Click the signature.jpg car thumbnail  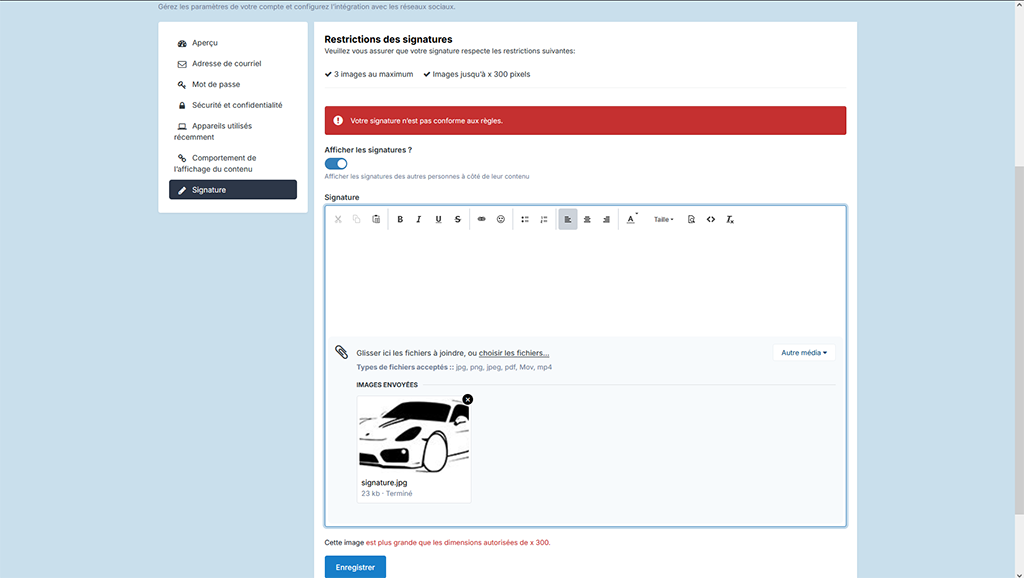414,436
